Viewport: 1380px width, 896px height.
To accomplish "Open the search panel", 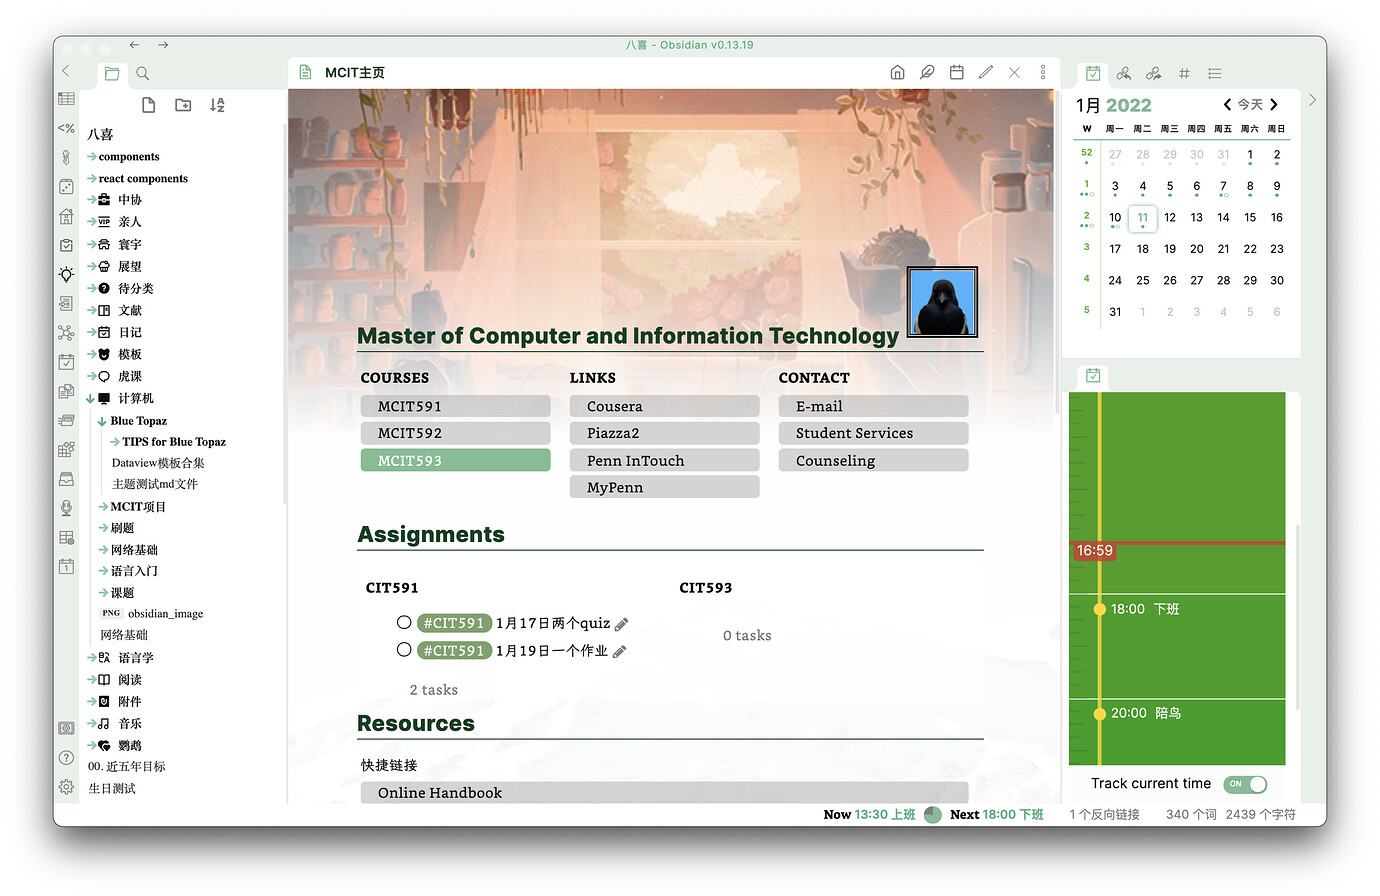I will point(143,73).
